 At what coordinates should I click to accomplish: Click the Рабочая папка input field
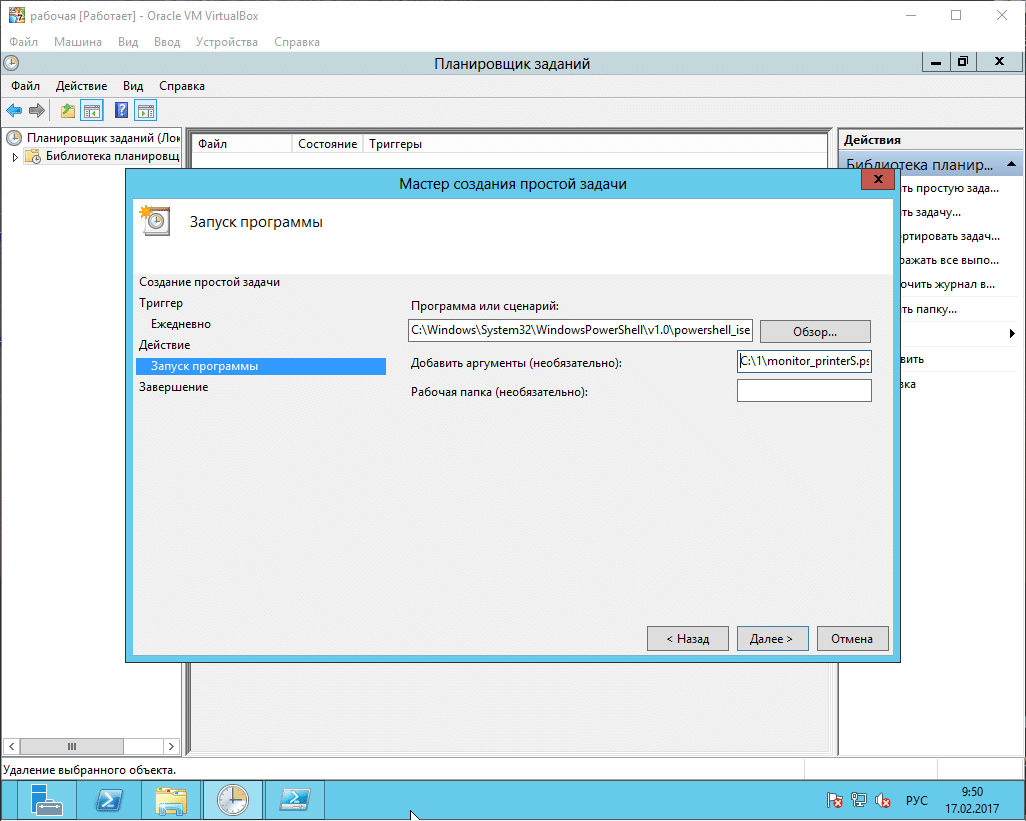pos(803,391)
